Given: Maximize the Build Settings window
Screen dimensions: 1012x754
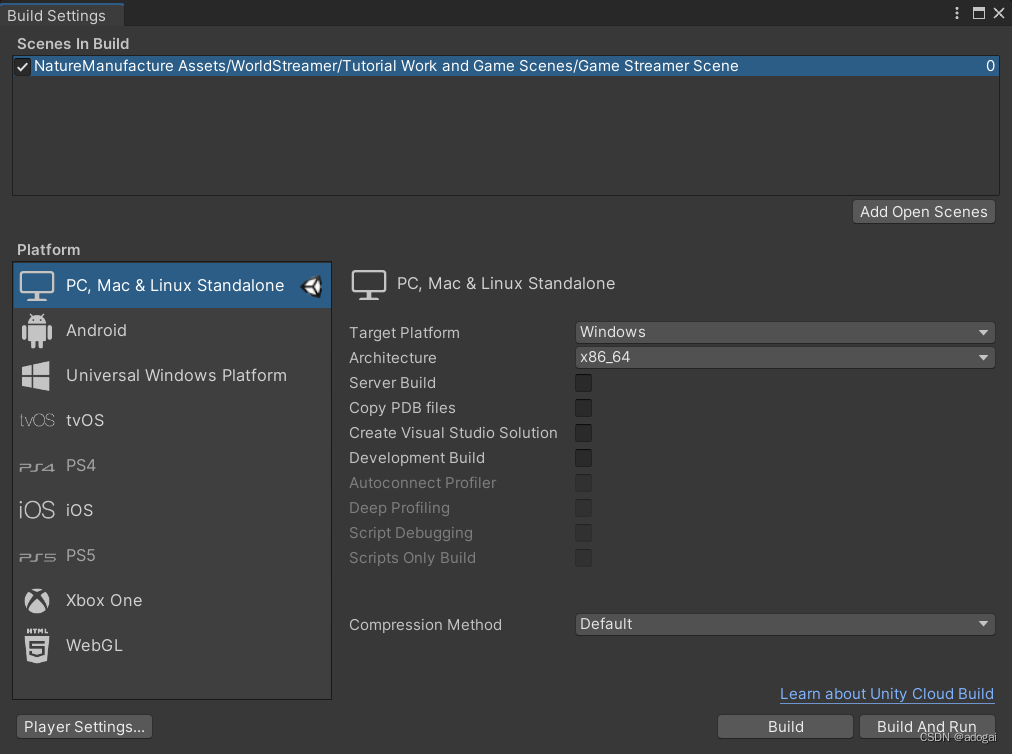Looking at the screenshot, I should (x=978, y=13).
